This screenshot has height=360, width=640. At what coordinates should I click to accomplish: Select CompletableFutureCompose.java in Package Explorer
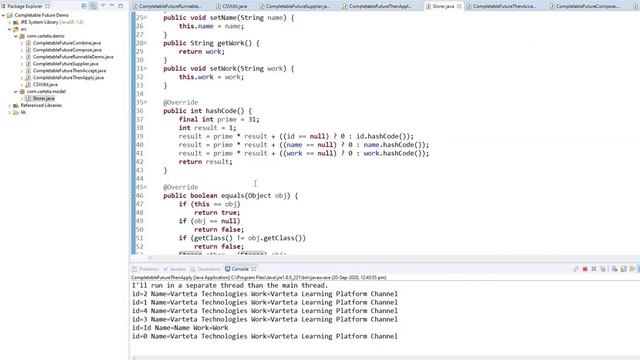click(x=67, y=50)
